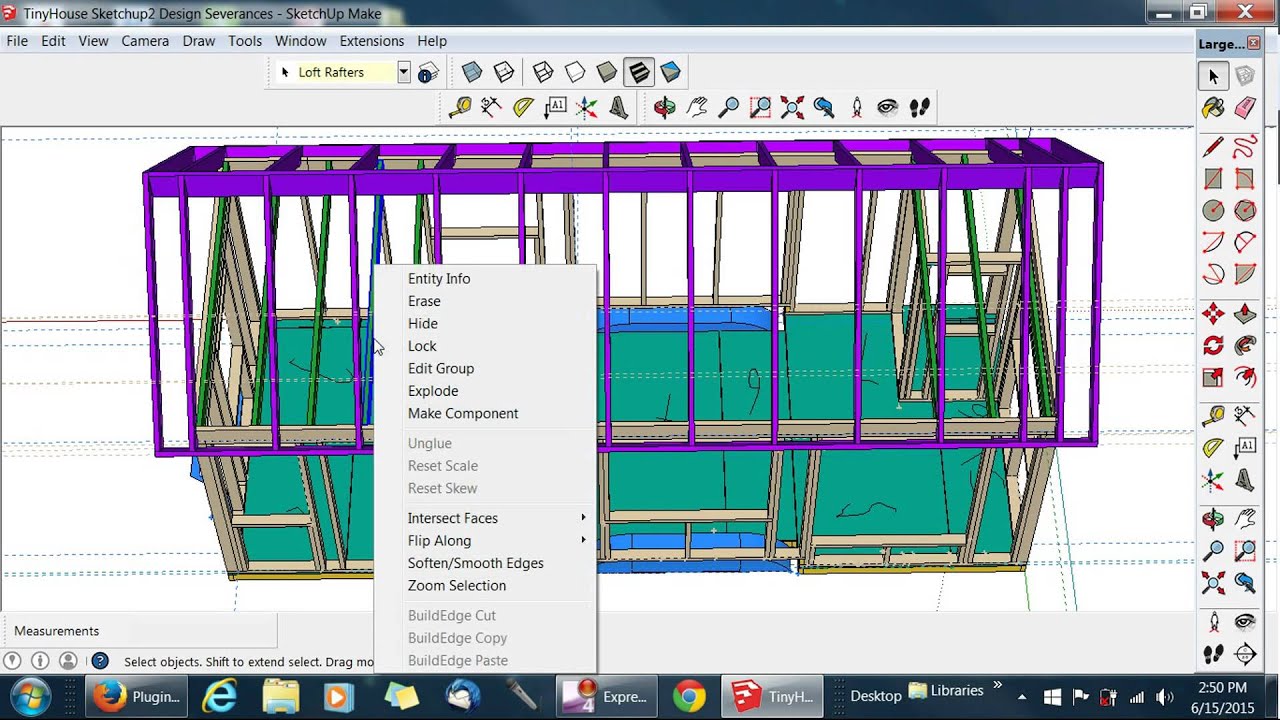Select the Push/Pull tool

tap(1245, 315)
